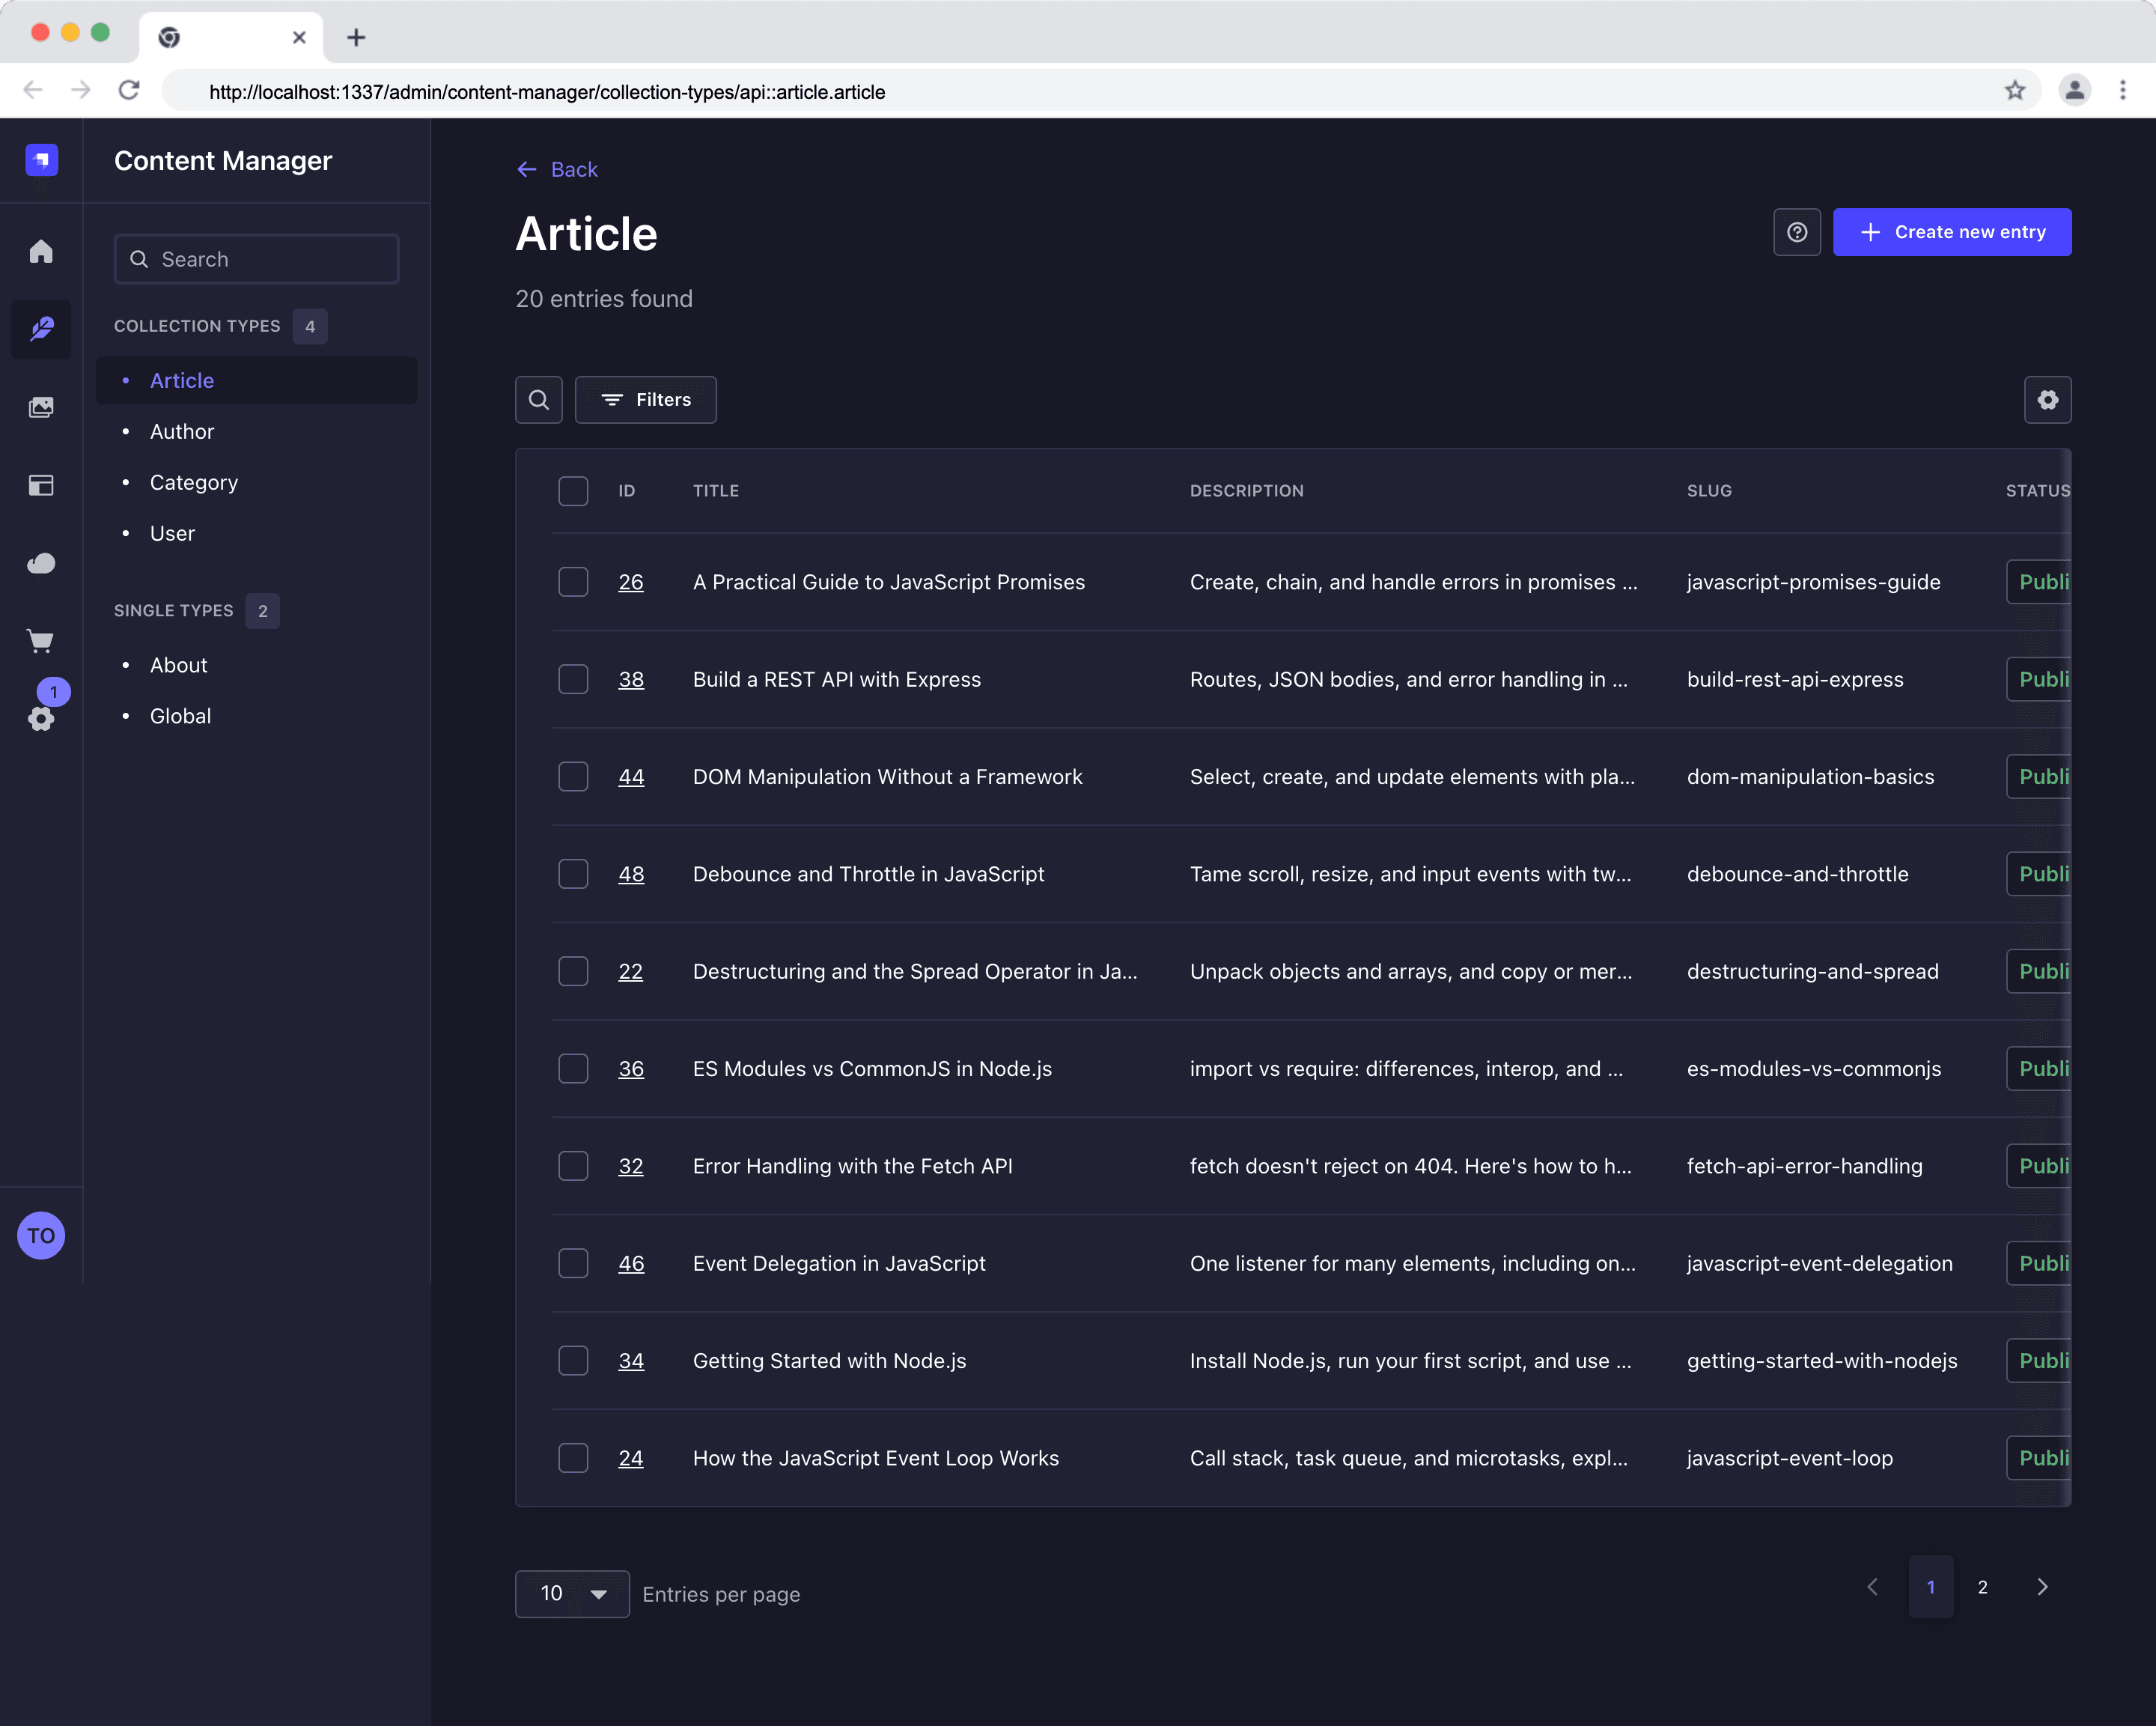The height and width of the screenshot is (1726, 2156).
Task: Focus the Content Manager search field
Action: tap(257, 260)
